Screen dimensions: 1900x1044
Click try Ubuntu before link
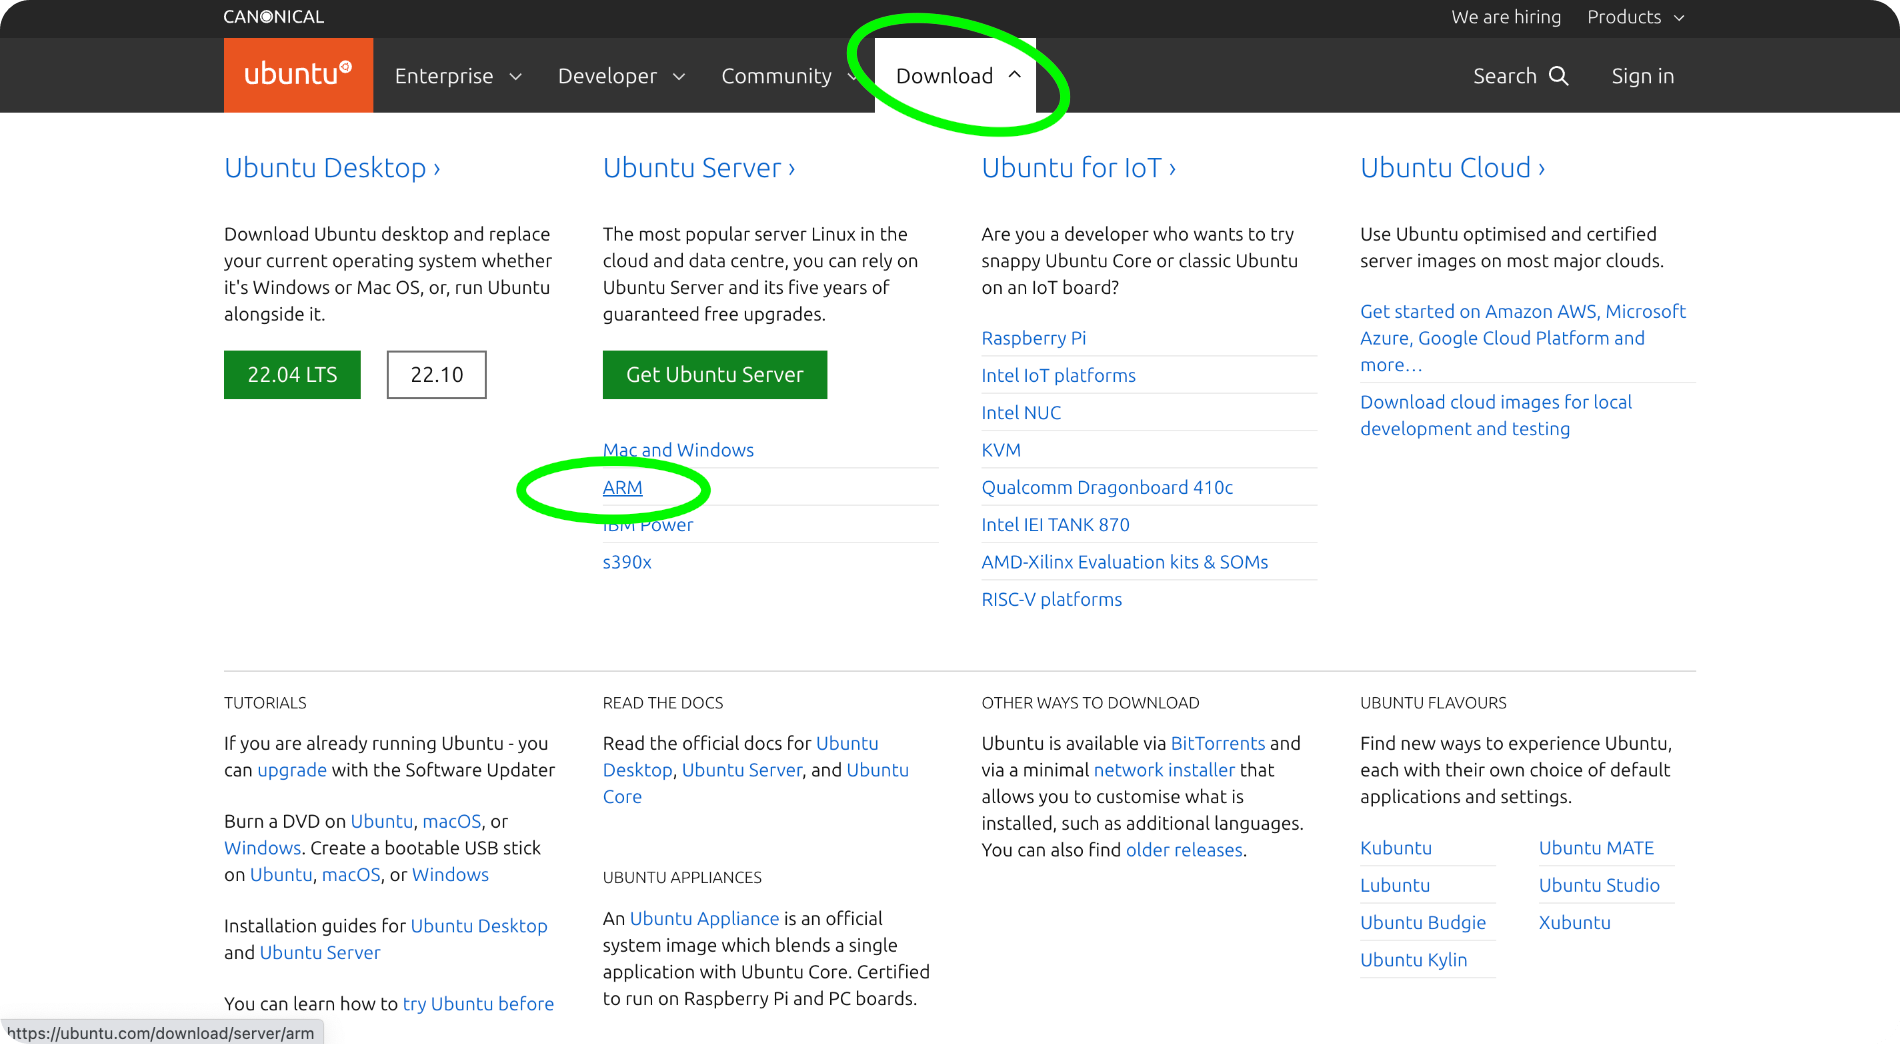click(478, 1004)
